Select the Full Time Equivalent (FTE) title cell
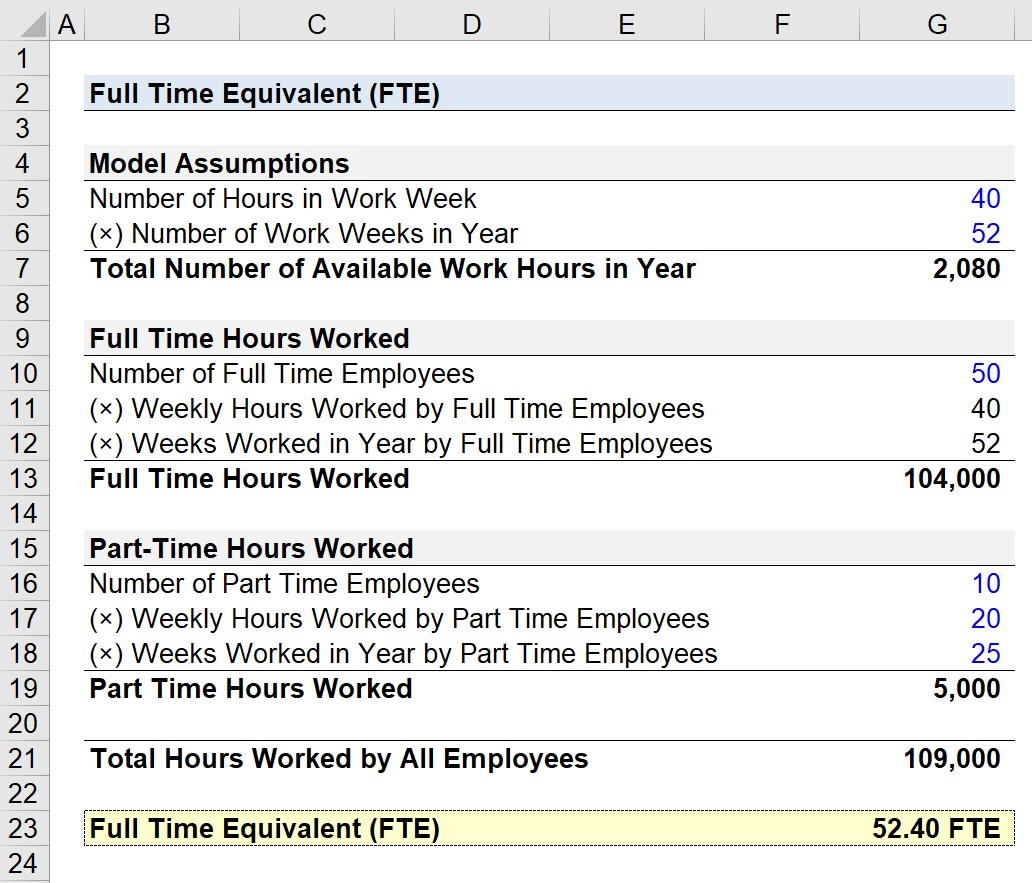The height and width of the screenshot is (883, 1032). [x=162, y=93]
